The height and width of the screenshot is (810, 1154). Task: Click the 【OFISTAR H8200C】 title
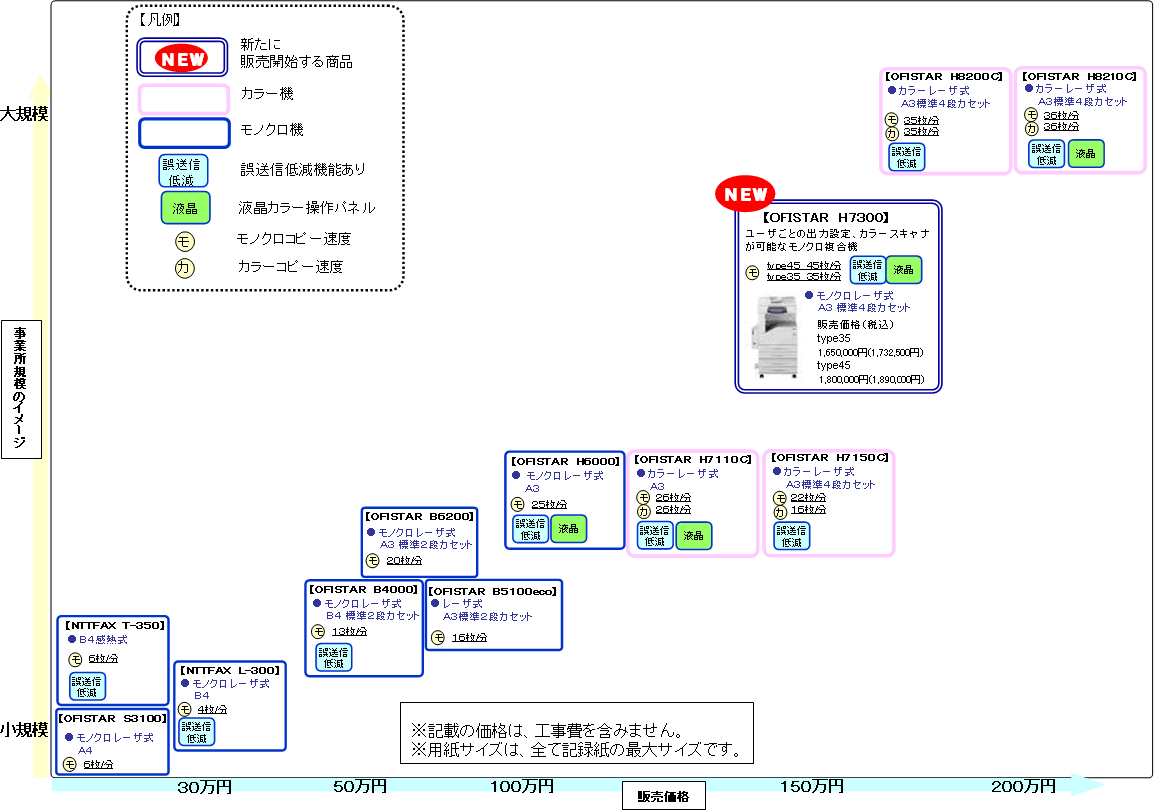(x=944, y=77)
